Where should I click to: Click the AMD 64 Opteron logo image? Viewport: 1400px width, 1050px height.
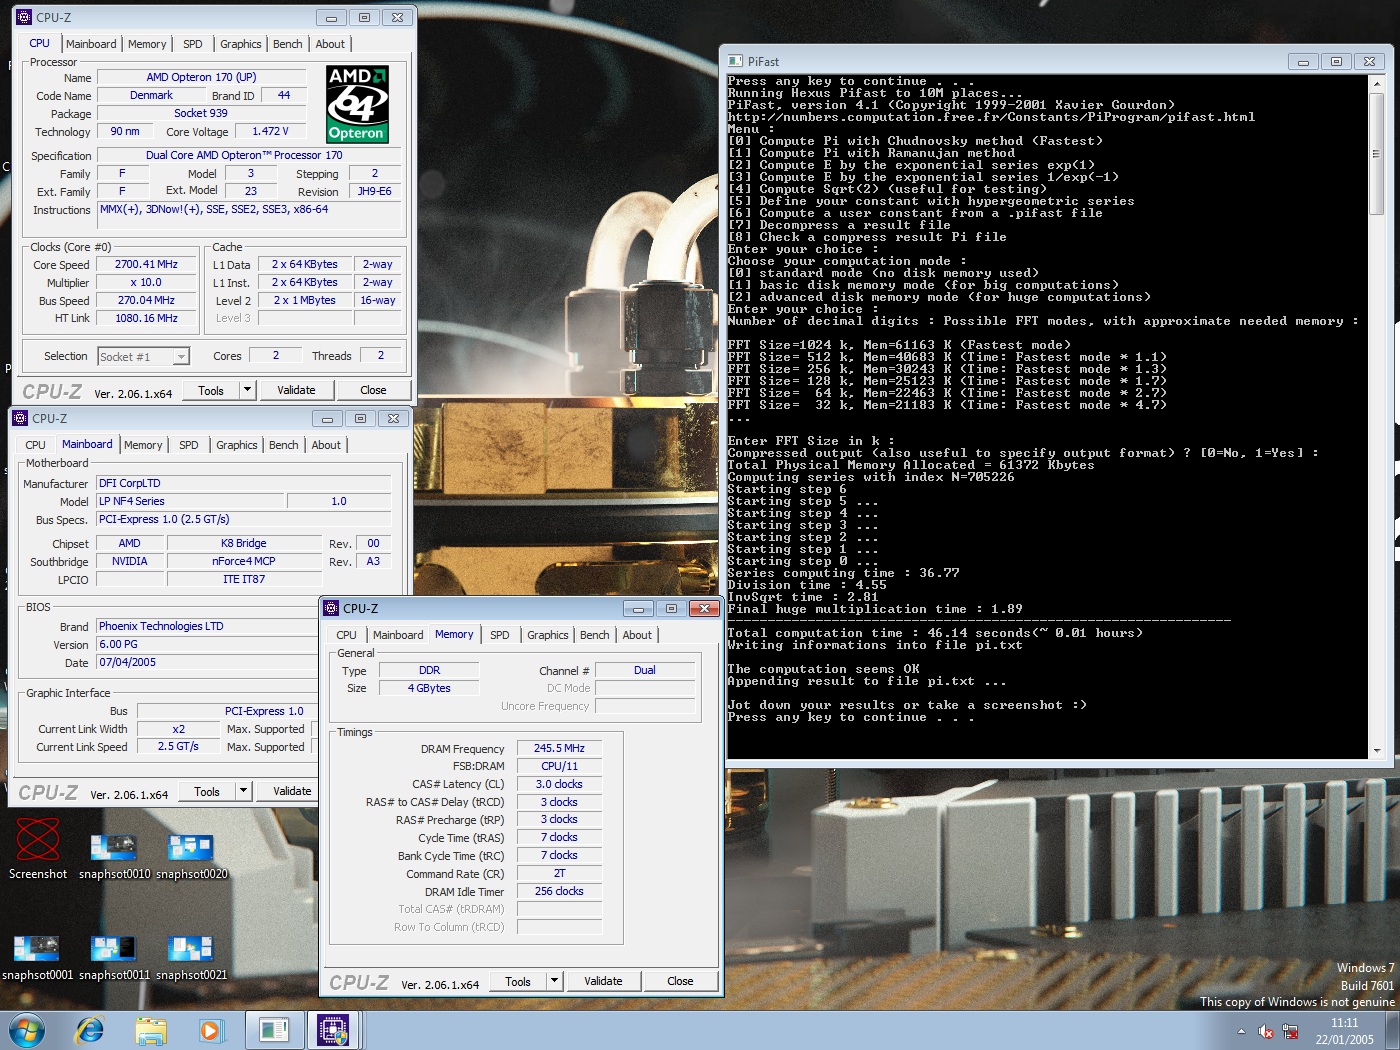357,105
